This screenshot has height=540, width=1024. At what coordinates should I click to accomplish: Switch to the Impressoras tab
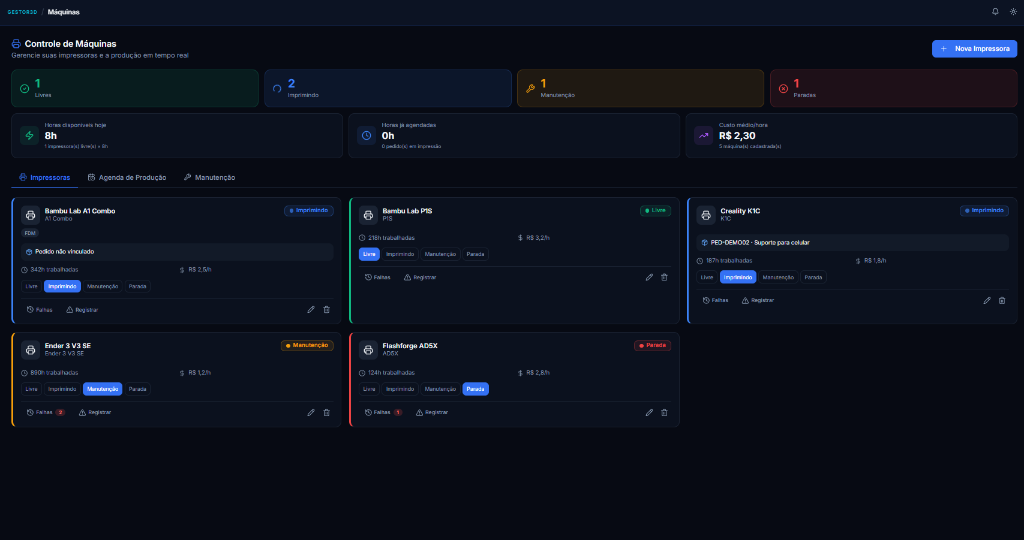44,178
